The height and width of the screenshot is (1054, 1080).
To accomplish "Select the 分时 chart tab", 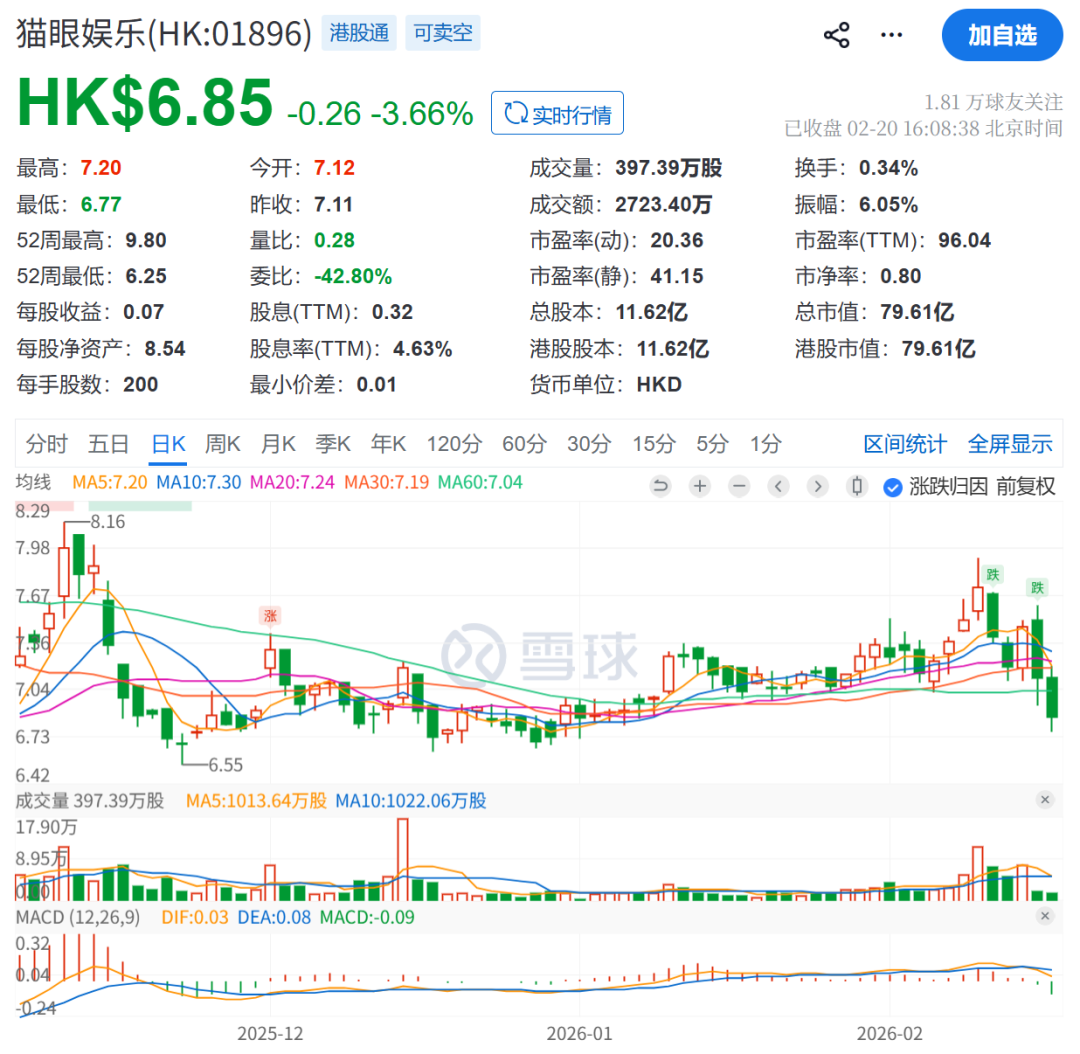I will click(x=47, y=444).
